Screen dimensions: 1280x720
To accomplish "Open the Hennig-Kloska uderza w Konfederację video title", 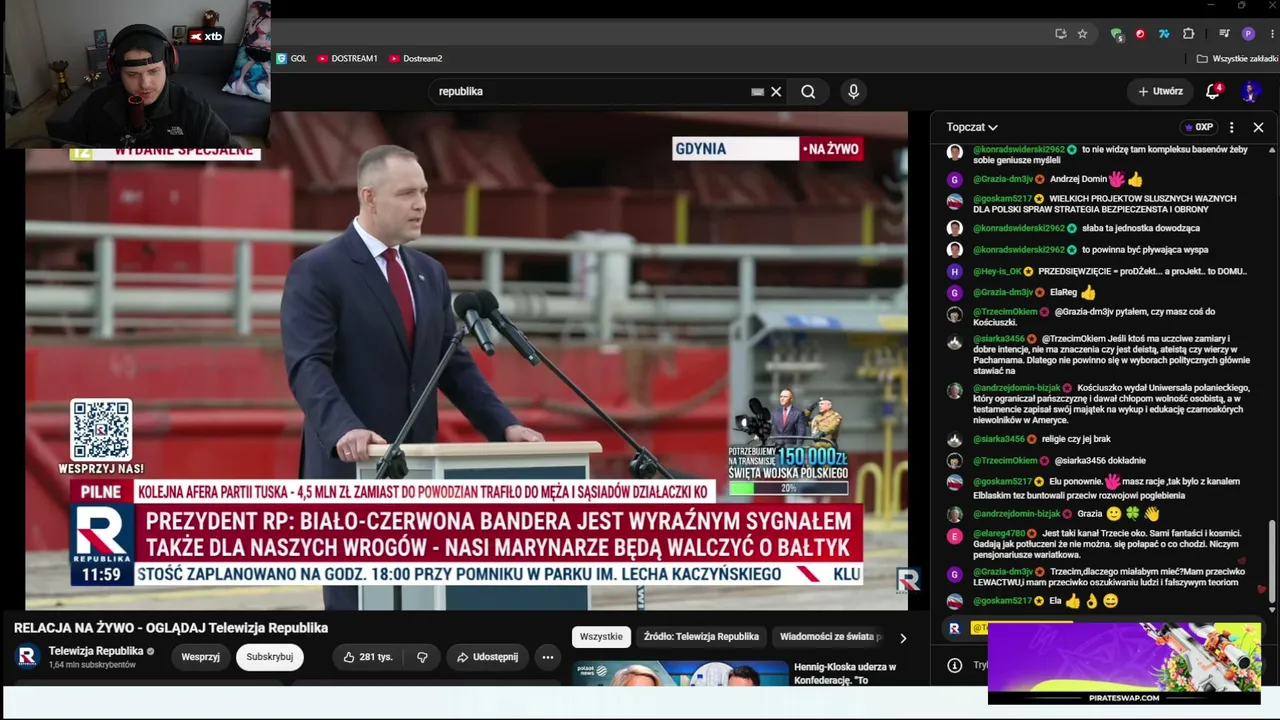I will [x=847, y=673].
